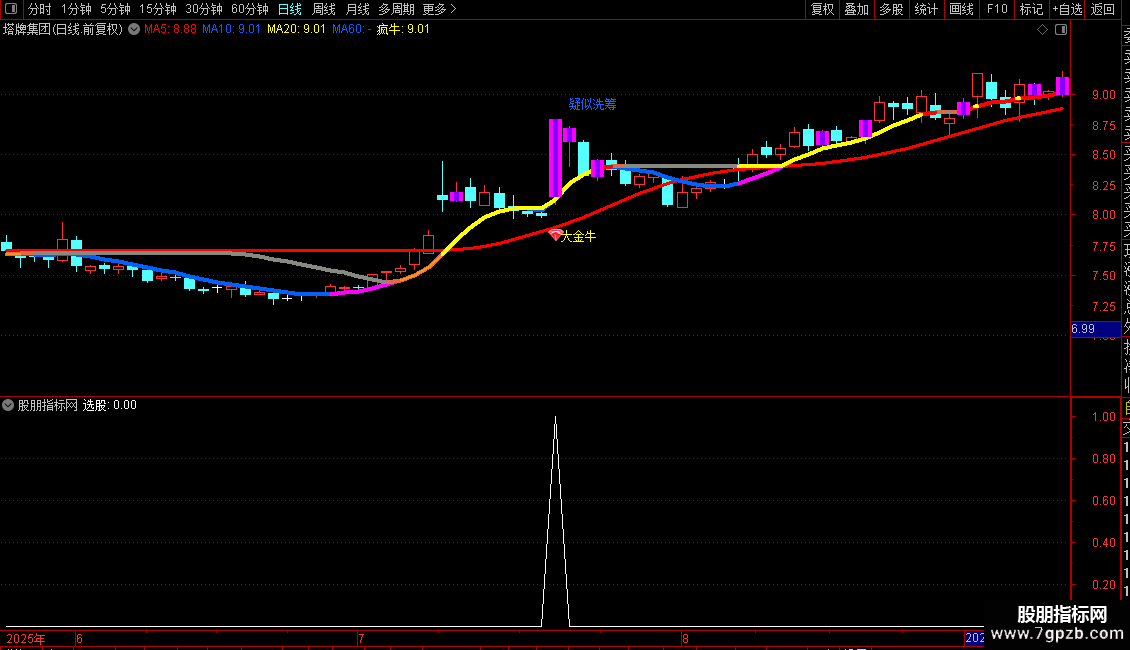Click the 2025年 label on time axis
The width and height of the screenshot is (1130, 650).
(26, 638)
